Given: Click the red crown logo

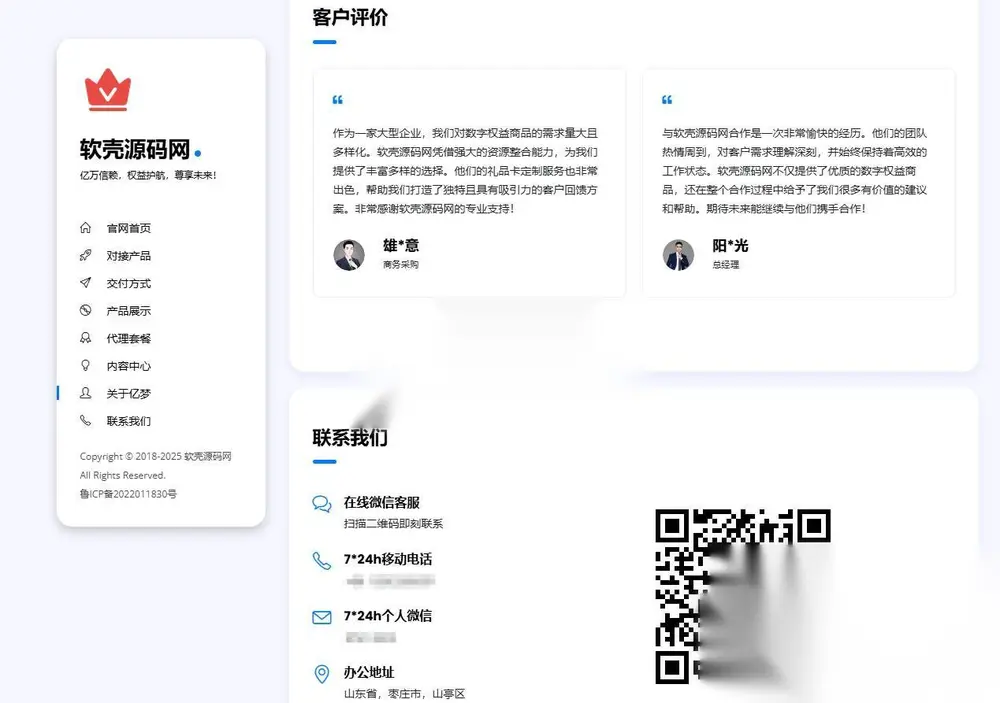Looking at the screenshot, I should tap(108, 90).
